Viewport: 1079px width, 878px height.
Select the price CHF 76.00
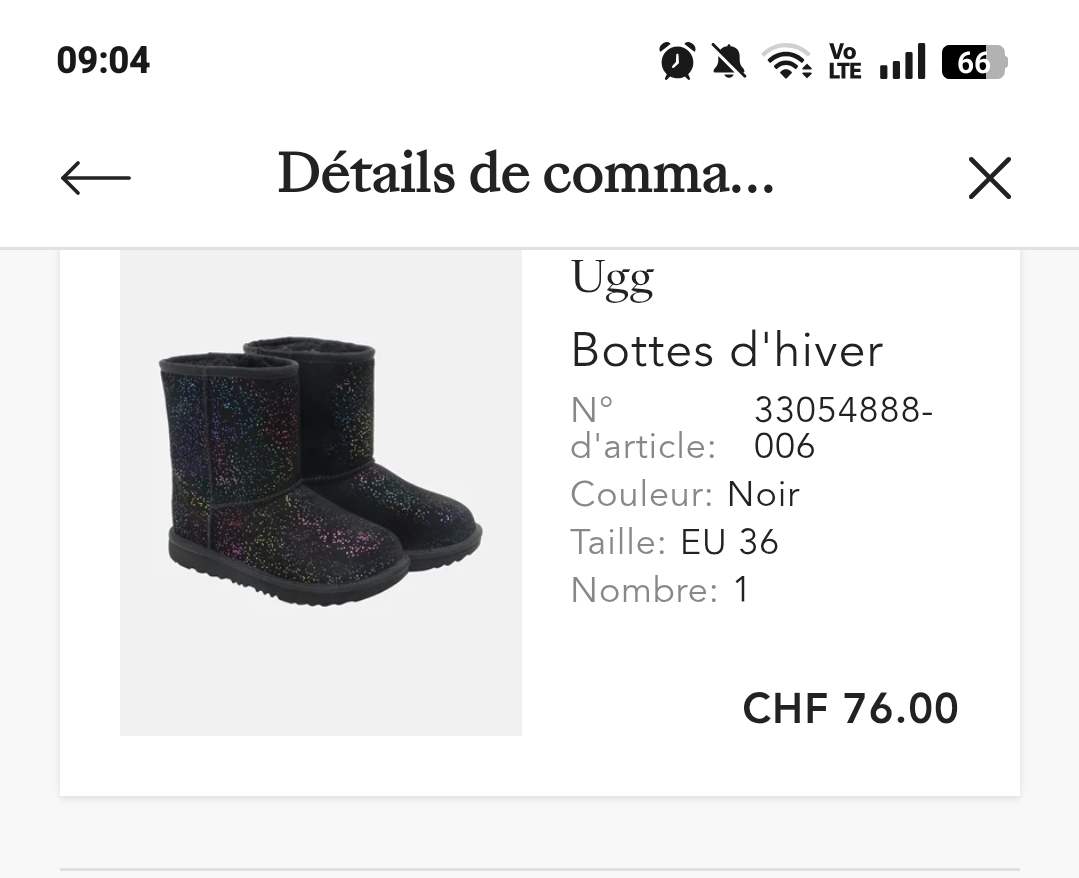pos(849,708)
